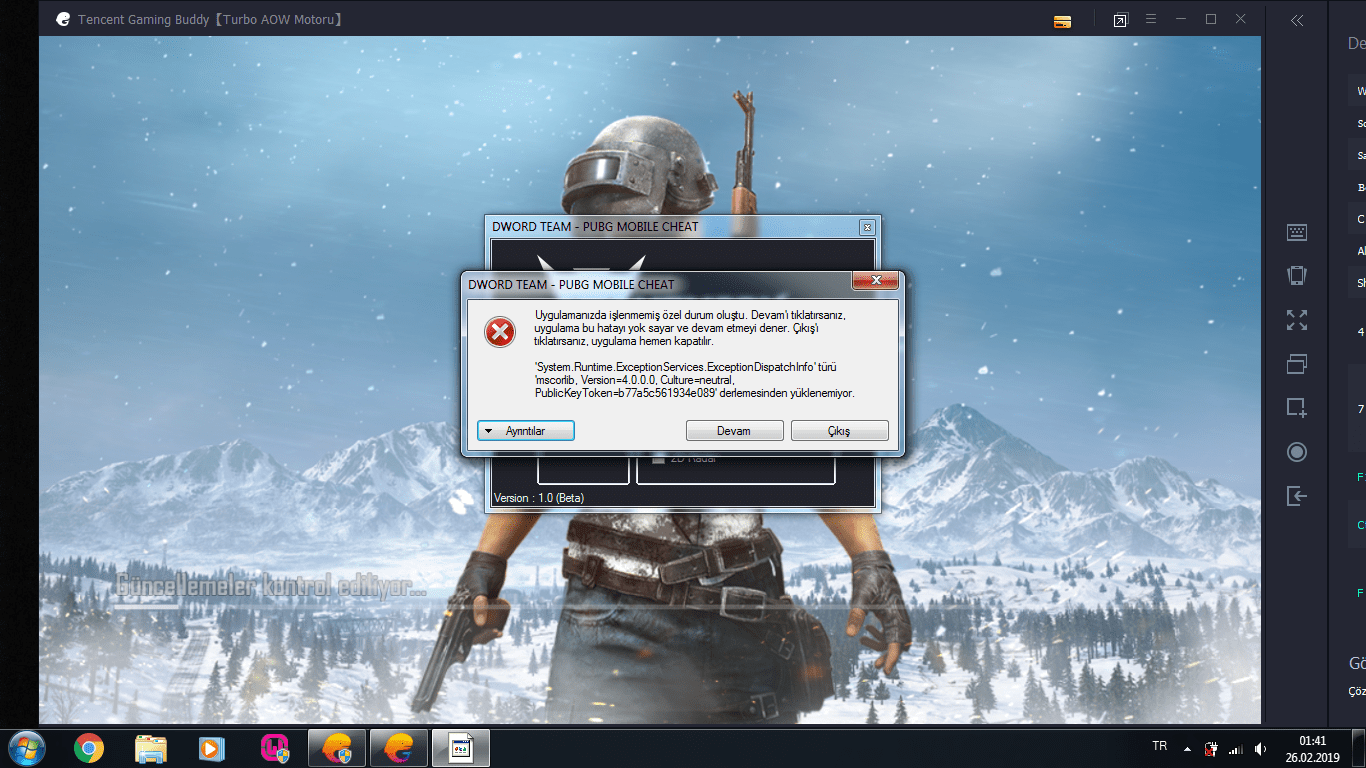
Task: Click the rotate screen icon in the sidebar
Action: pyautogui.click(x=1297, y=276)
